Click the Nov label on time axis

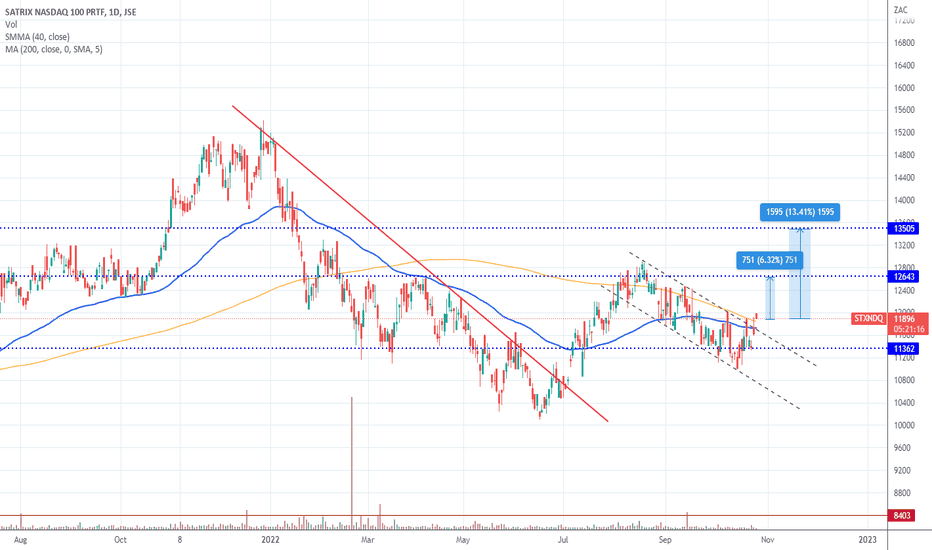pos(767,540)
